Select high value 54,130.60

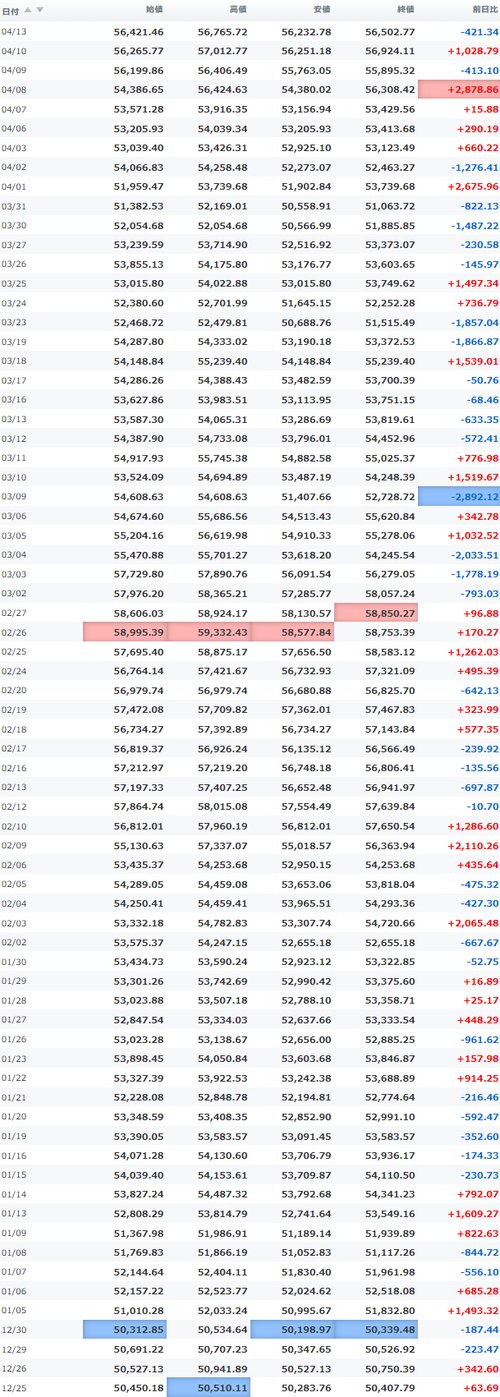click(x=223, y=1155)
